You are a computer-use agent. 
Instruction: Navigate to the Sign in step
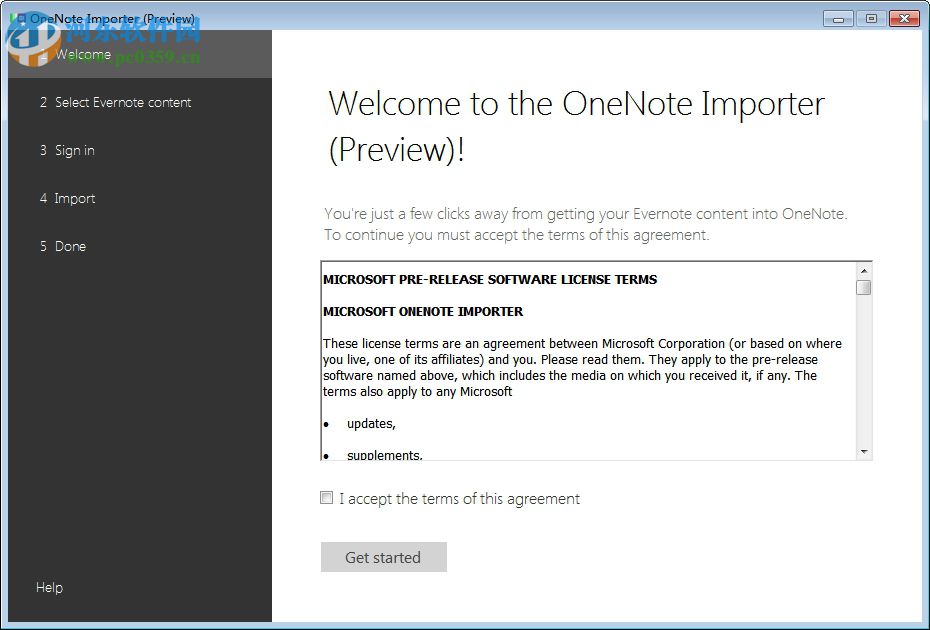(x=74, y=150)
